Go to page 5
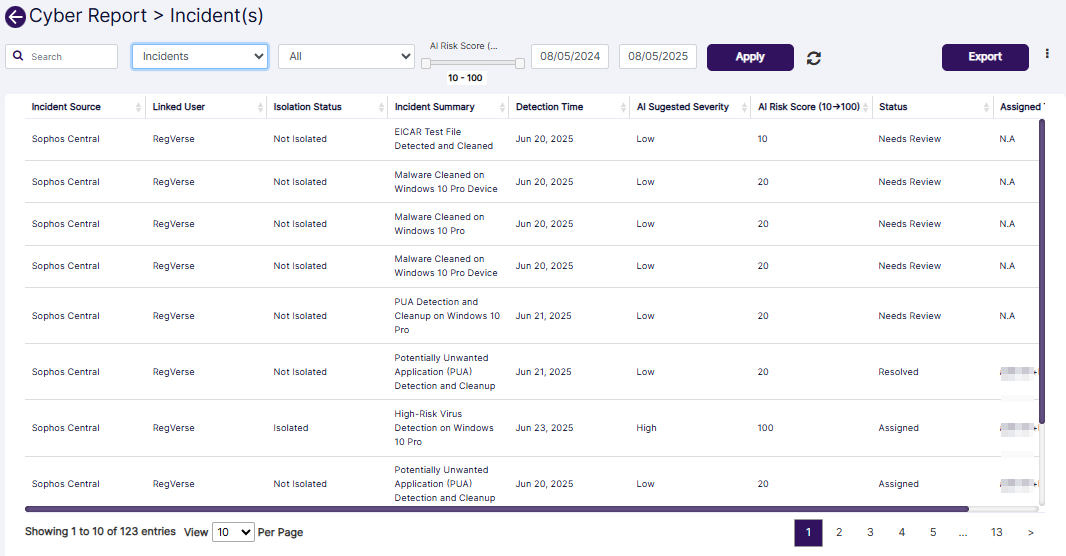 (x=933, y=533)
